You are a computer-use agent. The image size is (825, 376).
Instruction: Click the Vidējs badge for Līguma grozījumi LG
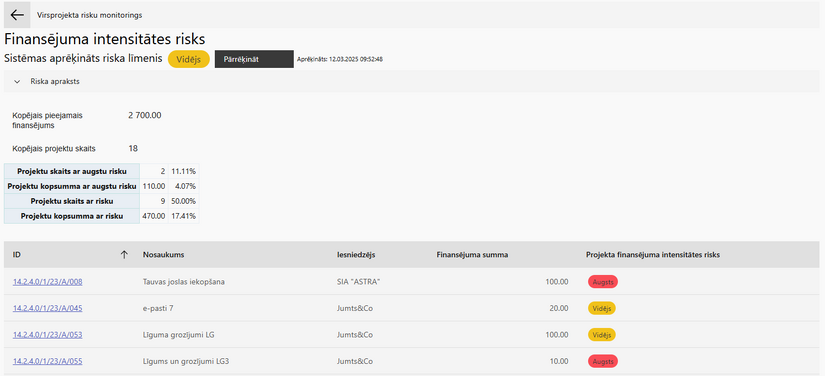[x=602, y=334]
